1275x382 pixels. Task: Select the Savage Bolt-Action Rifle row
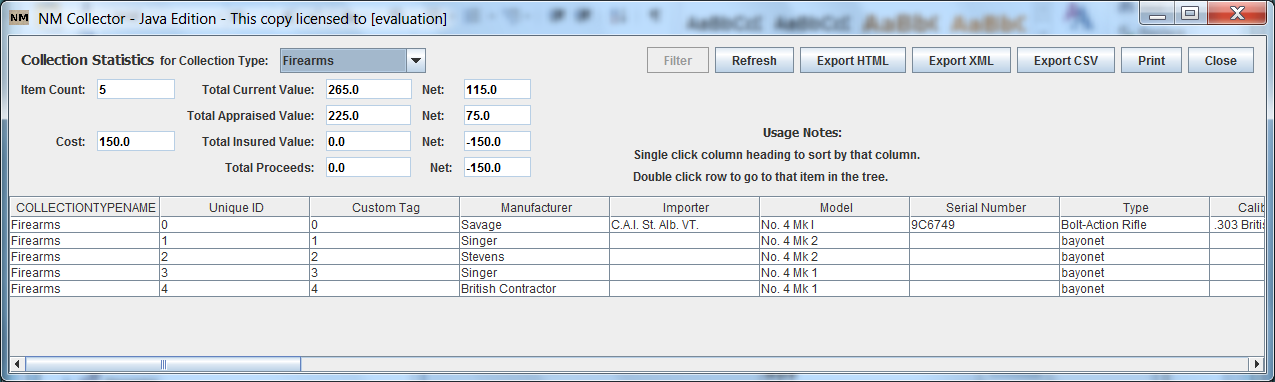[x=637, y=225]
